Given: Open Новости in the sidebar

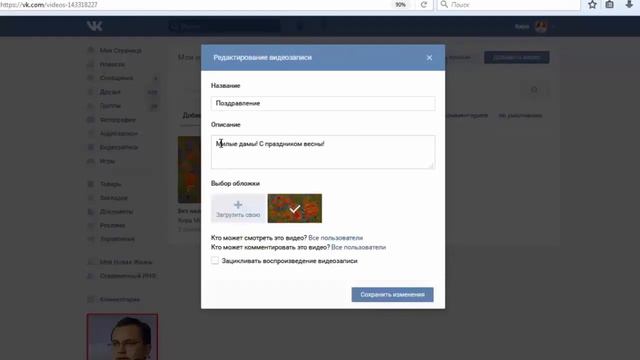Looking at the screenshot, I should pos(112,64).
